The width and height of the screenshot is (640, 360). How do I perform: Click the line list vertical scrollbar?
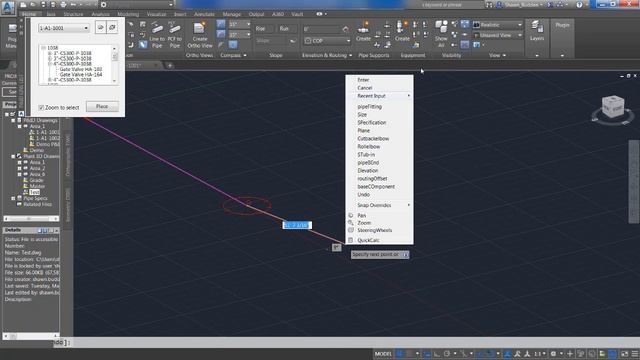click(115, 64)
